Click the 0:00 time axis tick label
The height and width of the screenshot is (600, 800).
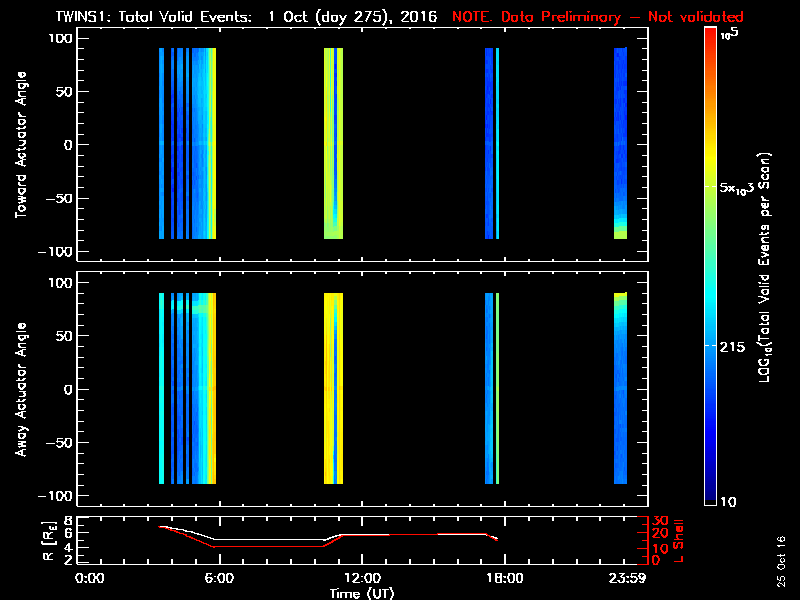(90, 578)
